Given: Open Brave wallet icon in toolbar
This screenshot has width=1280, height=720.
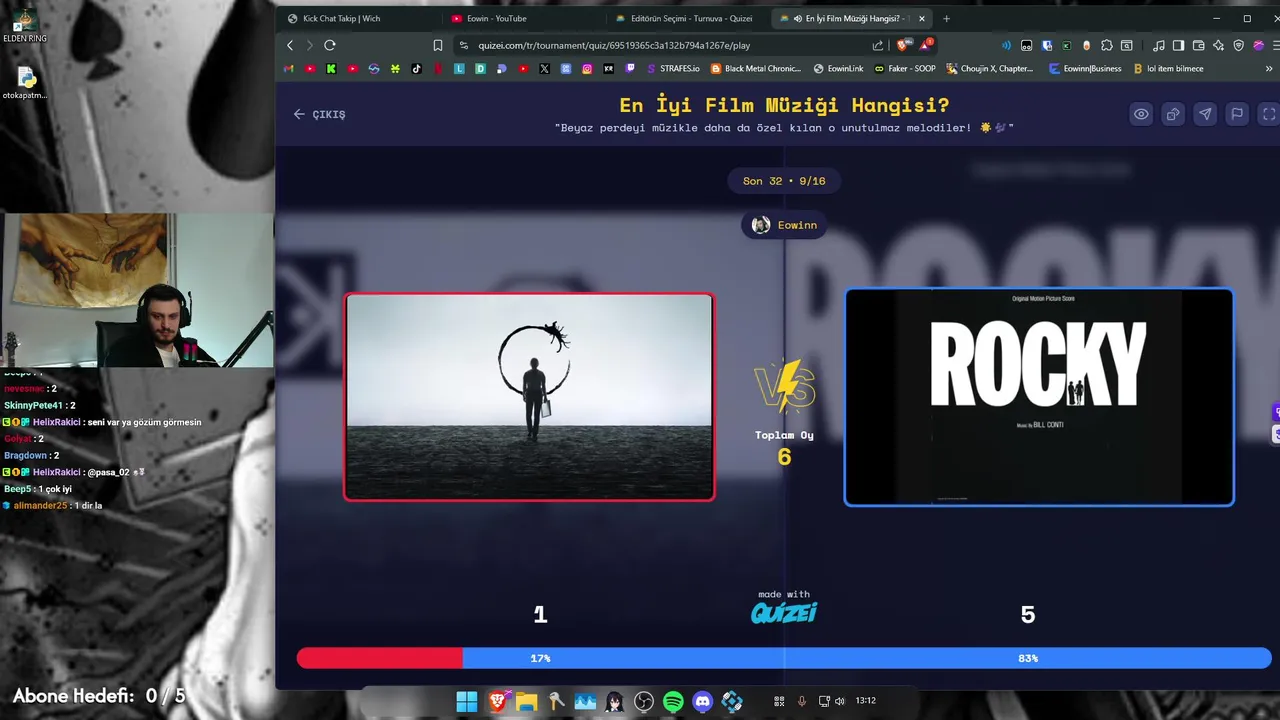Looking at the screenshot, I should coord(1198,45).
